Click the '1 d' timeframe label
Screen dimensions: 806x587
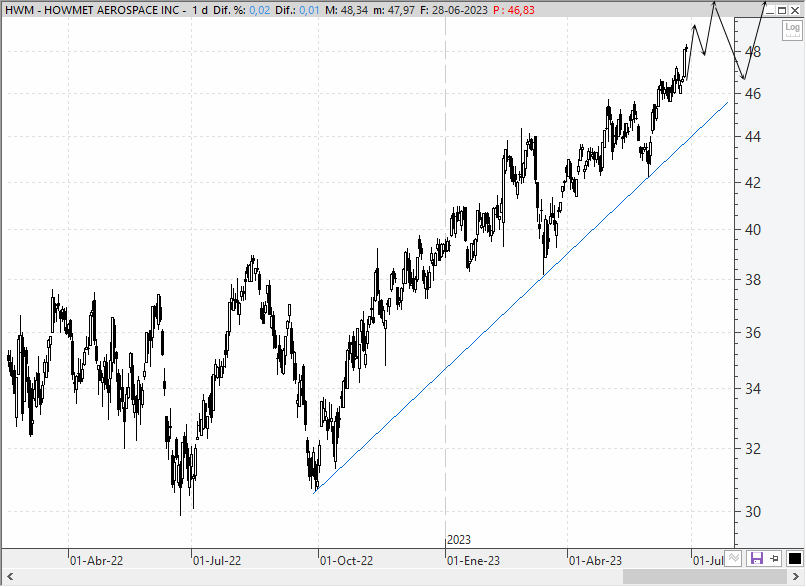click(200, 10)
